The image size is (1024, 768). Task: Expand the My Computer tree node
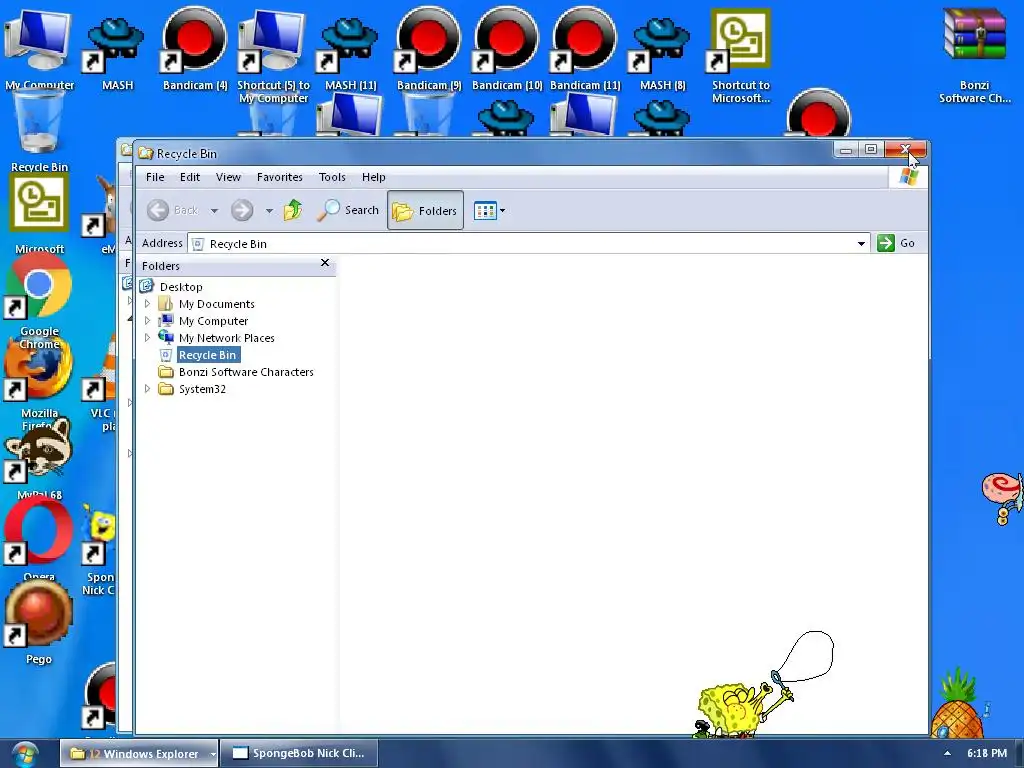coord(147,321)
